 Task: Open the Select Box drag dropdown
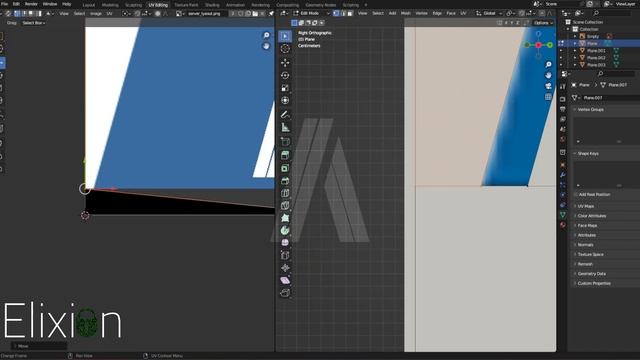34,23
